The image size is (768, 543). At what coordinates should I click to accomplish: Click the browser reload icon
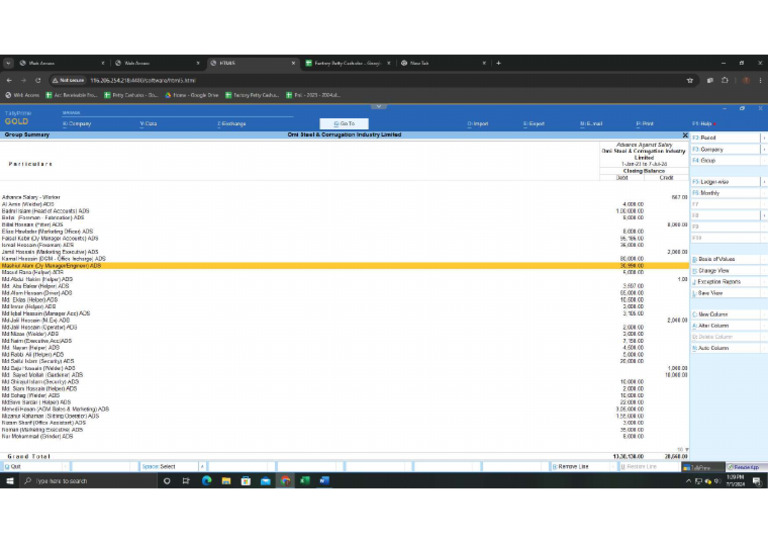(x=38, y=80)
